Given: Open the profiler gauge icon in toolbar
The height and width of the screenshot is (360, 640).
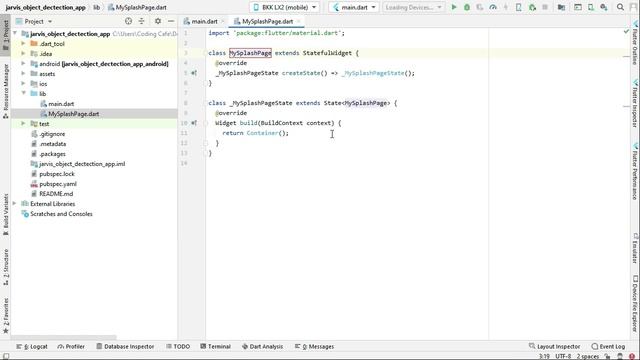Looking at the screenshot, I should (x=493, y=7).
